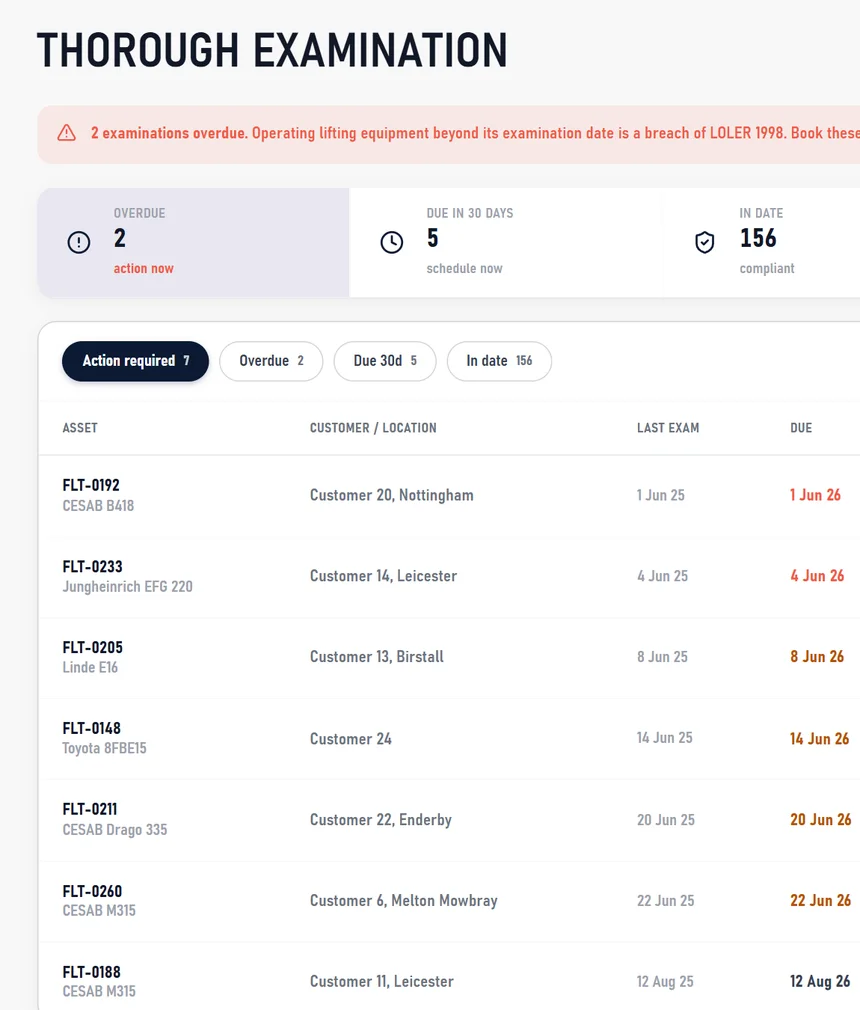Viewport: 860px width, 1010px height.
Task: Select the Action required filter tab
Action: [135, 361]
